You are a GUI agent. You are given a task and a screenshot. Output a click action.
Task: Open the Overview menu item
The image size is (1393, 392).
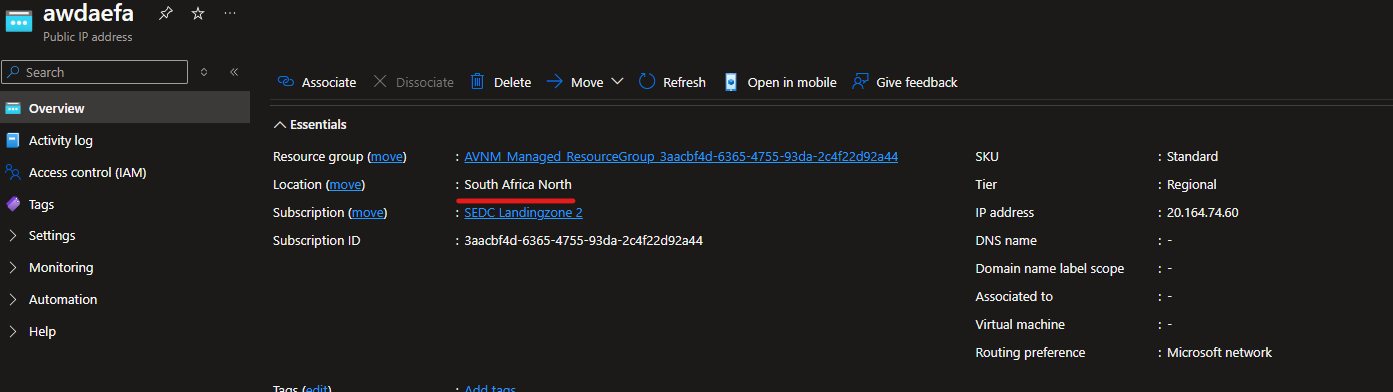(x=125, y=108)
